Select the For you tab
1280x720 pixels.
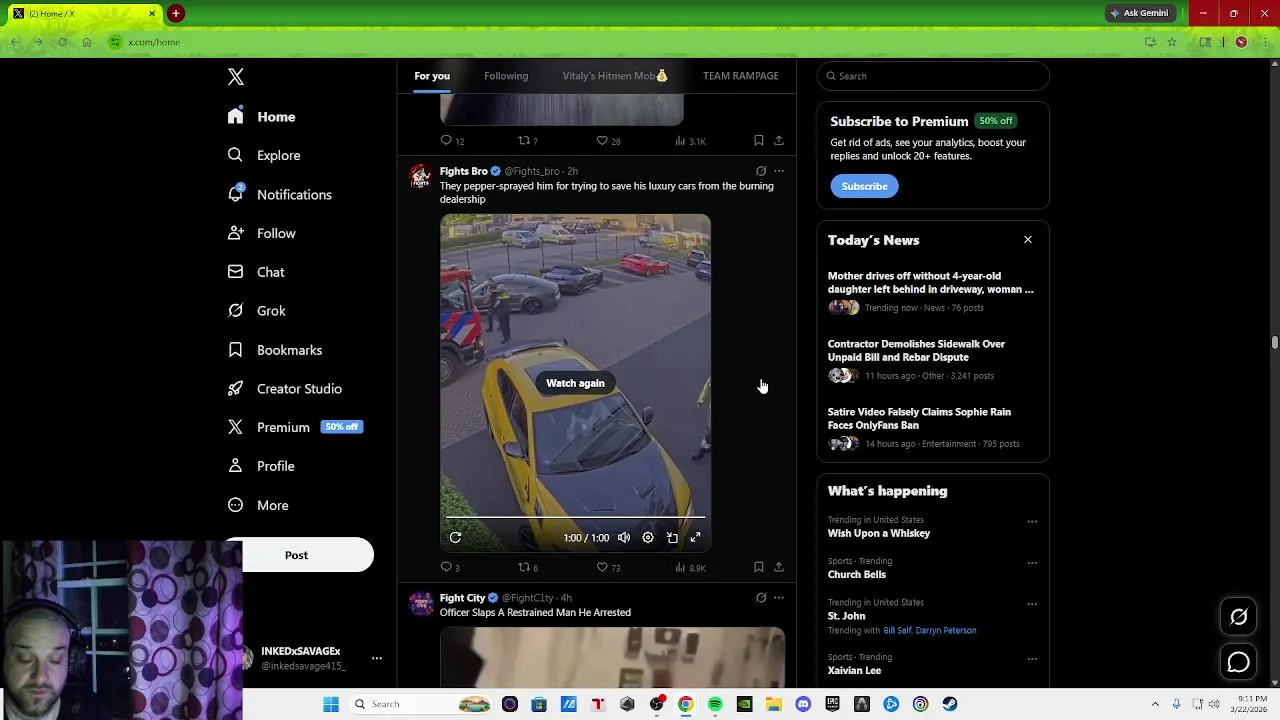coord(432,76)
